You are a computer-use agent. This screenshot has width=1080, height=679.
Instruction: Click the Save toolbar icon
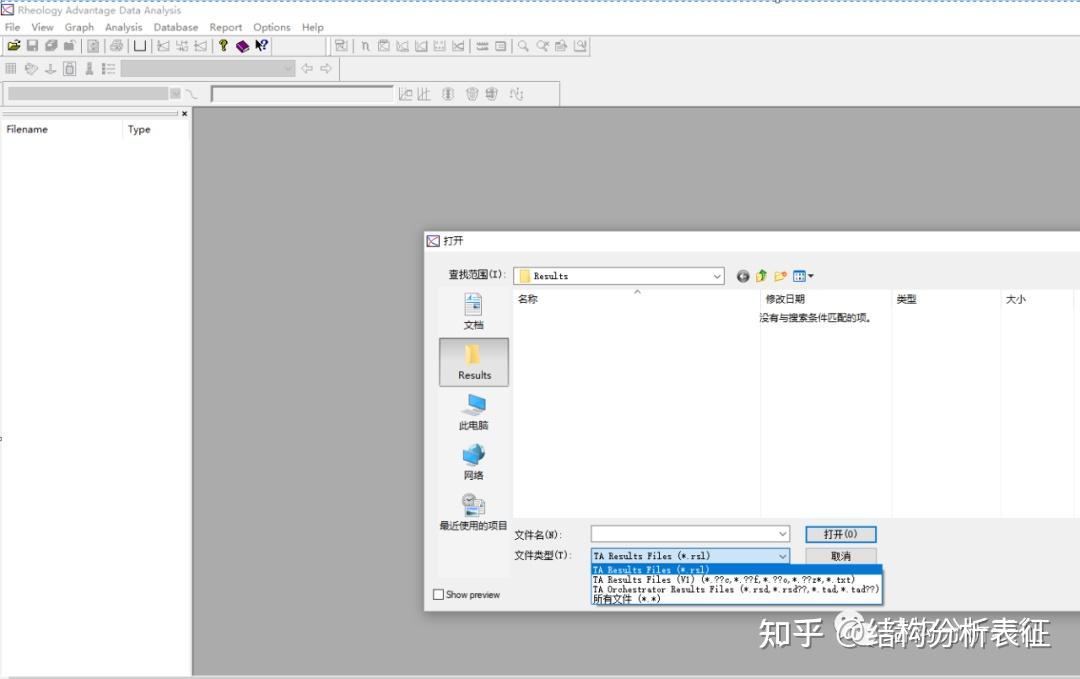click(x=30, y=45)
